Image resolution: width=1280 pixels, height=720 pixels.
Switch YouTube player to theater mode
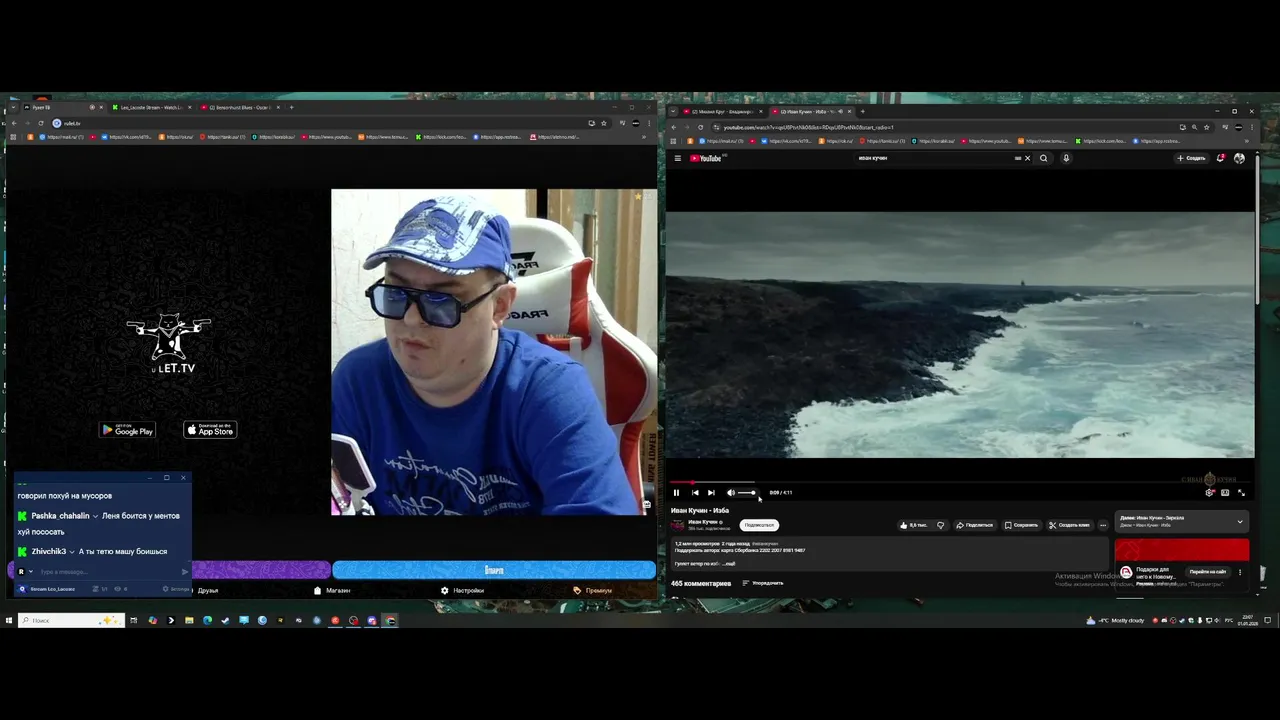1225,492
